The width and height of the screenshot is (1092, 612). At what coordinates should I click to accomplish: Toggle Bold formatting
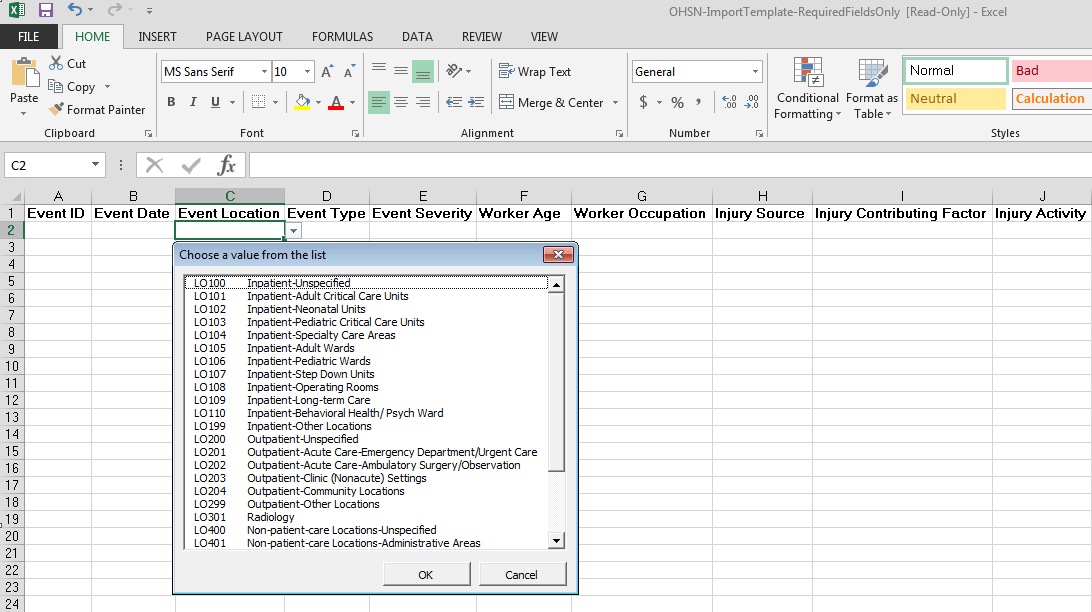(171, 102)
